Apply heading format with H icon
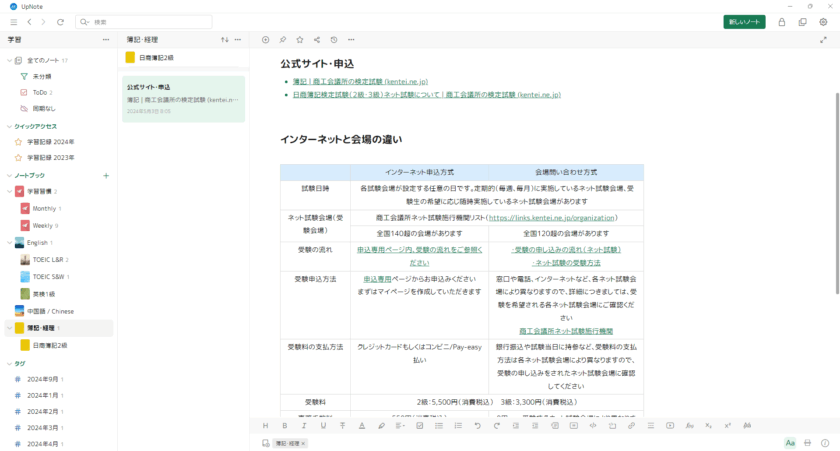Screen dimensions: 840x451 point(265,426)
